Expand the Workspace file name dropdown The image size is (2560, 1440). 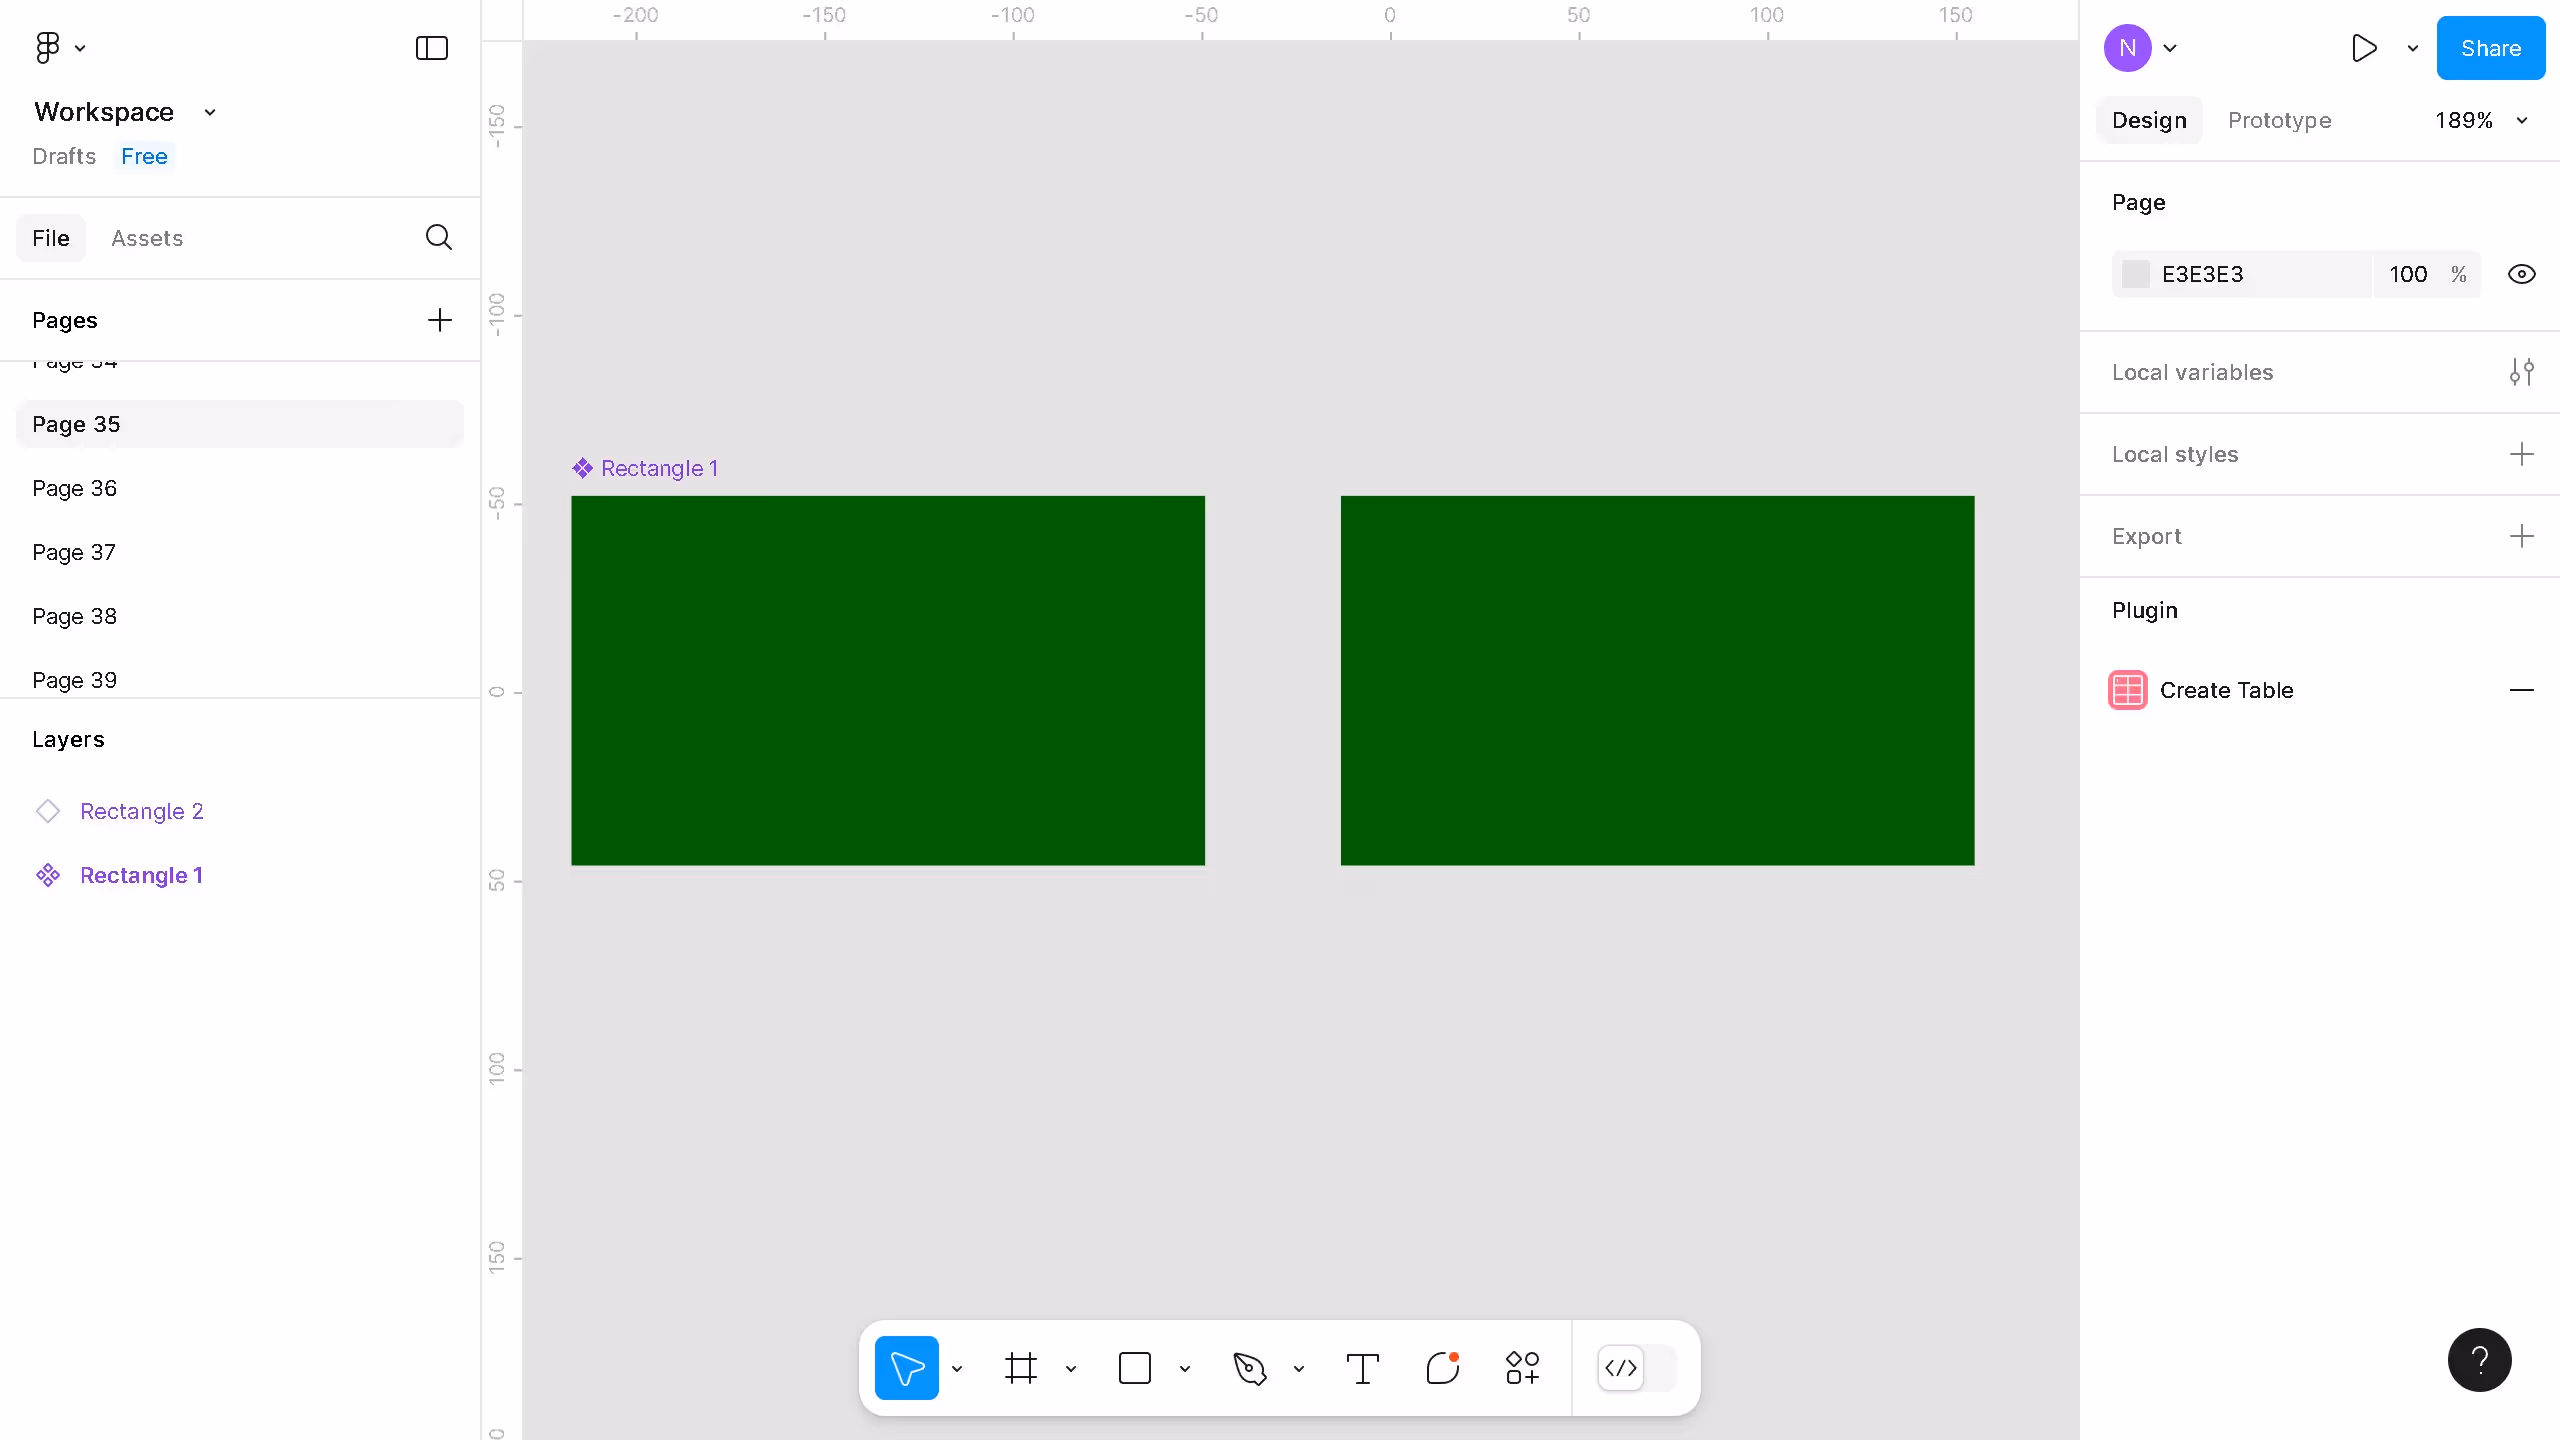210,112
